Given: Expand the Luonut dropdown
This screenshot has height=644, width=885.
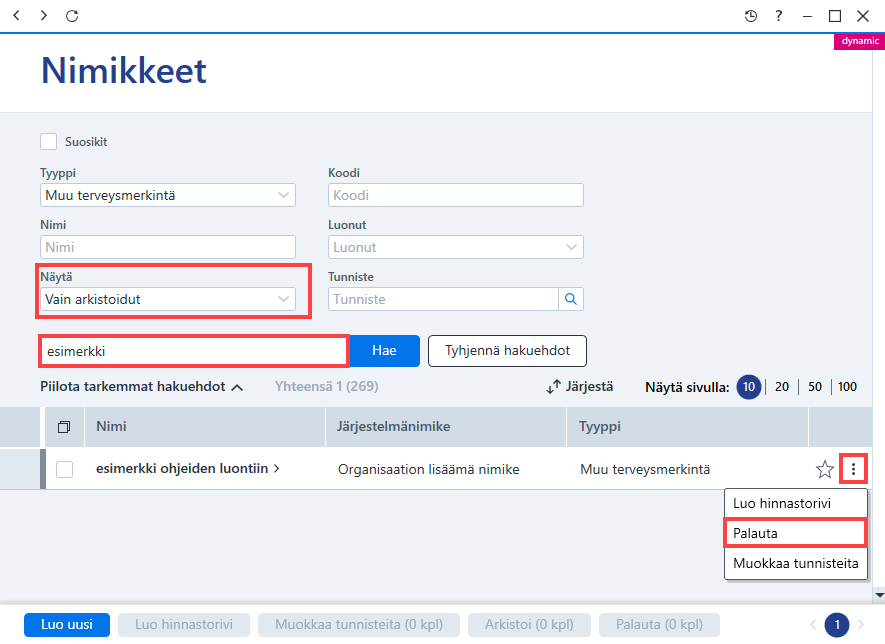Looking at the screenshot, I should pyautogui.click(x=455, y=247).
